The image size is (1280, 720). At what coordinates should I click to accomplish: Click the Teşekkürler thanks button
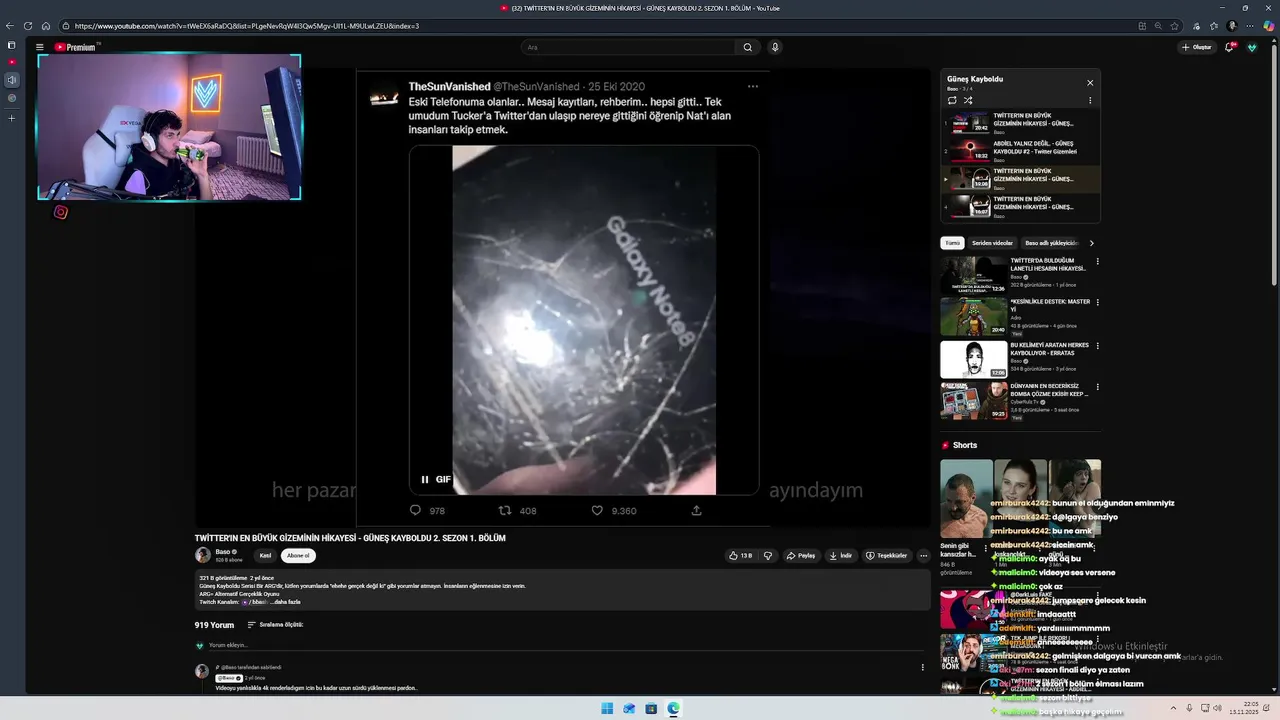[x=886, y=555]
